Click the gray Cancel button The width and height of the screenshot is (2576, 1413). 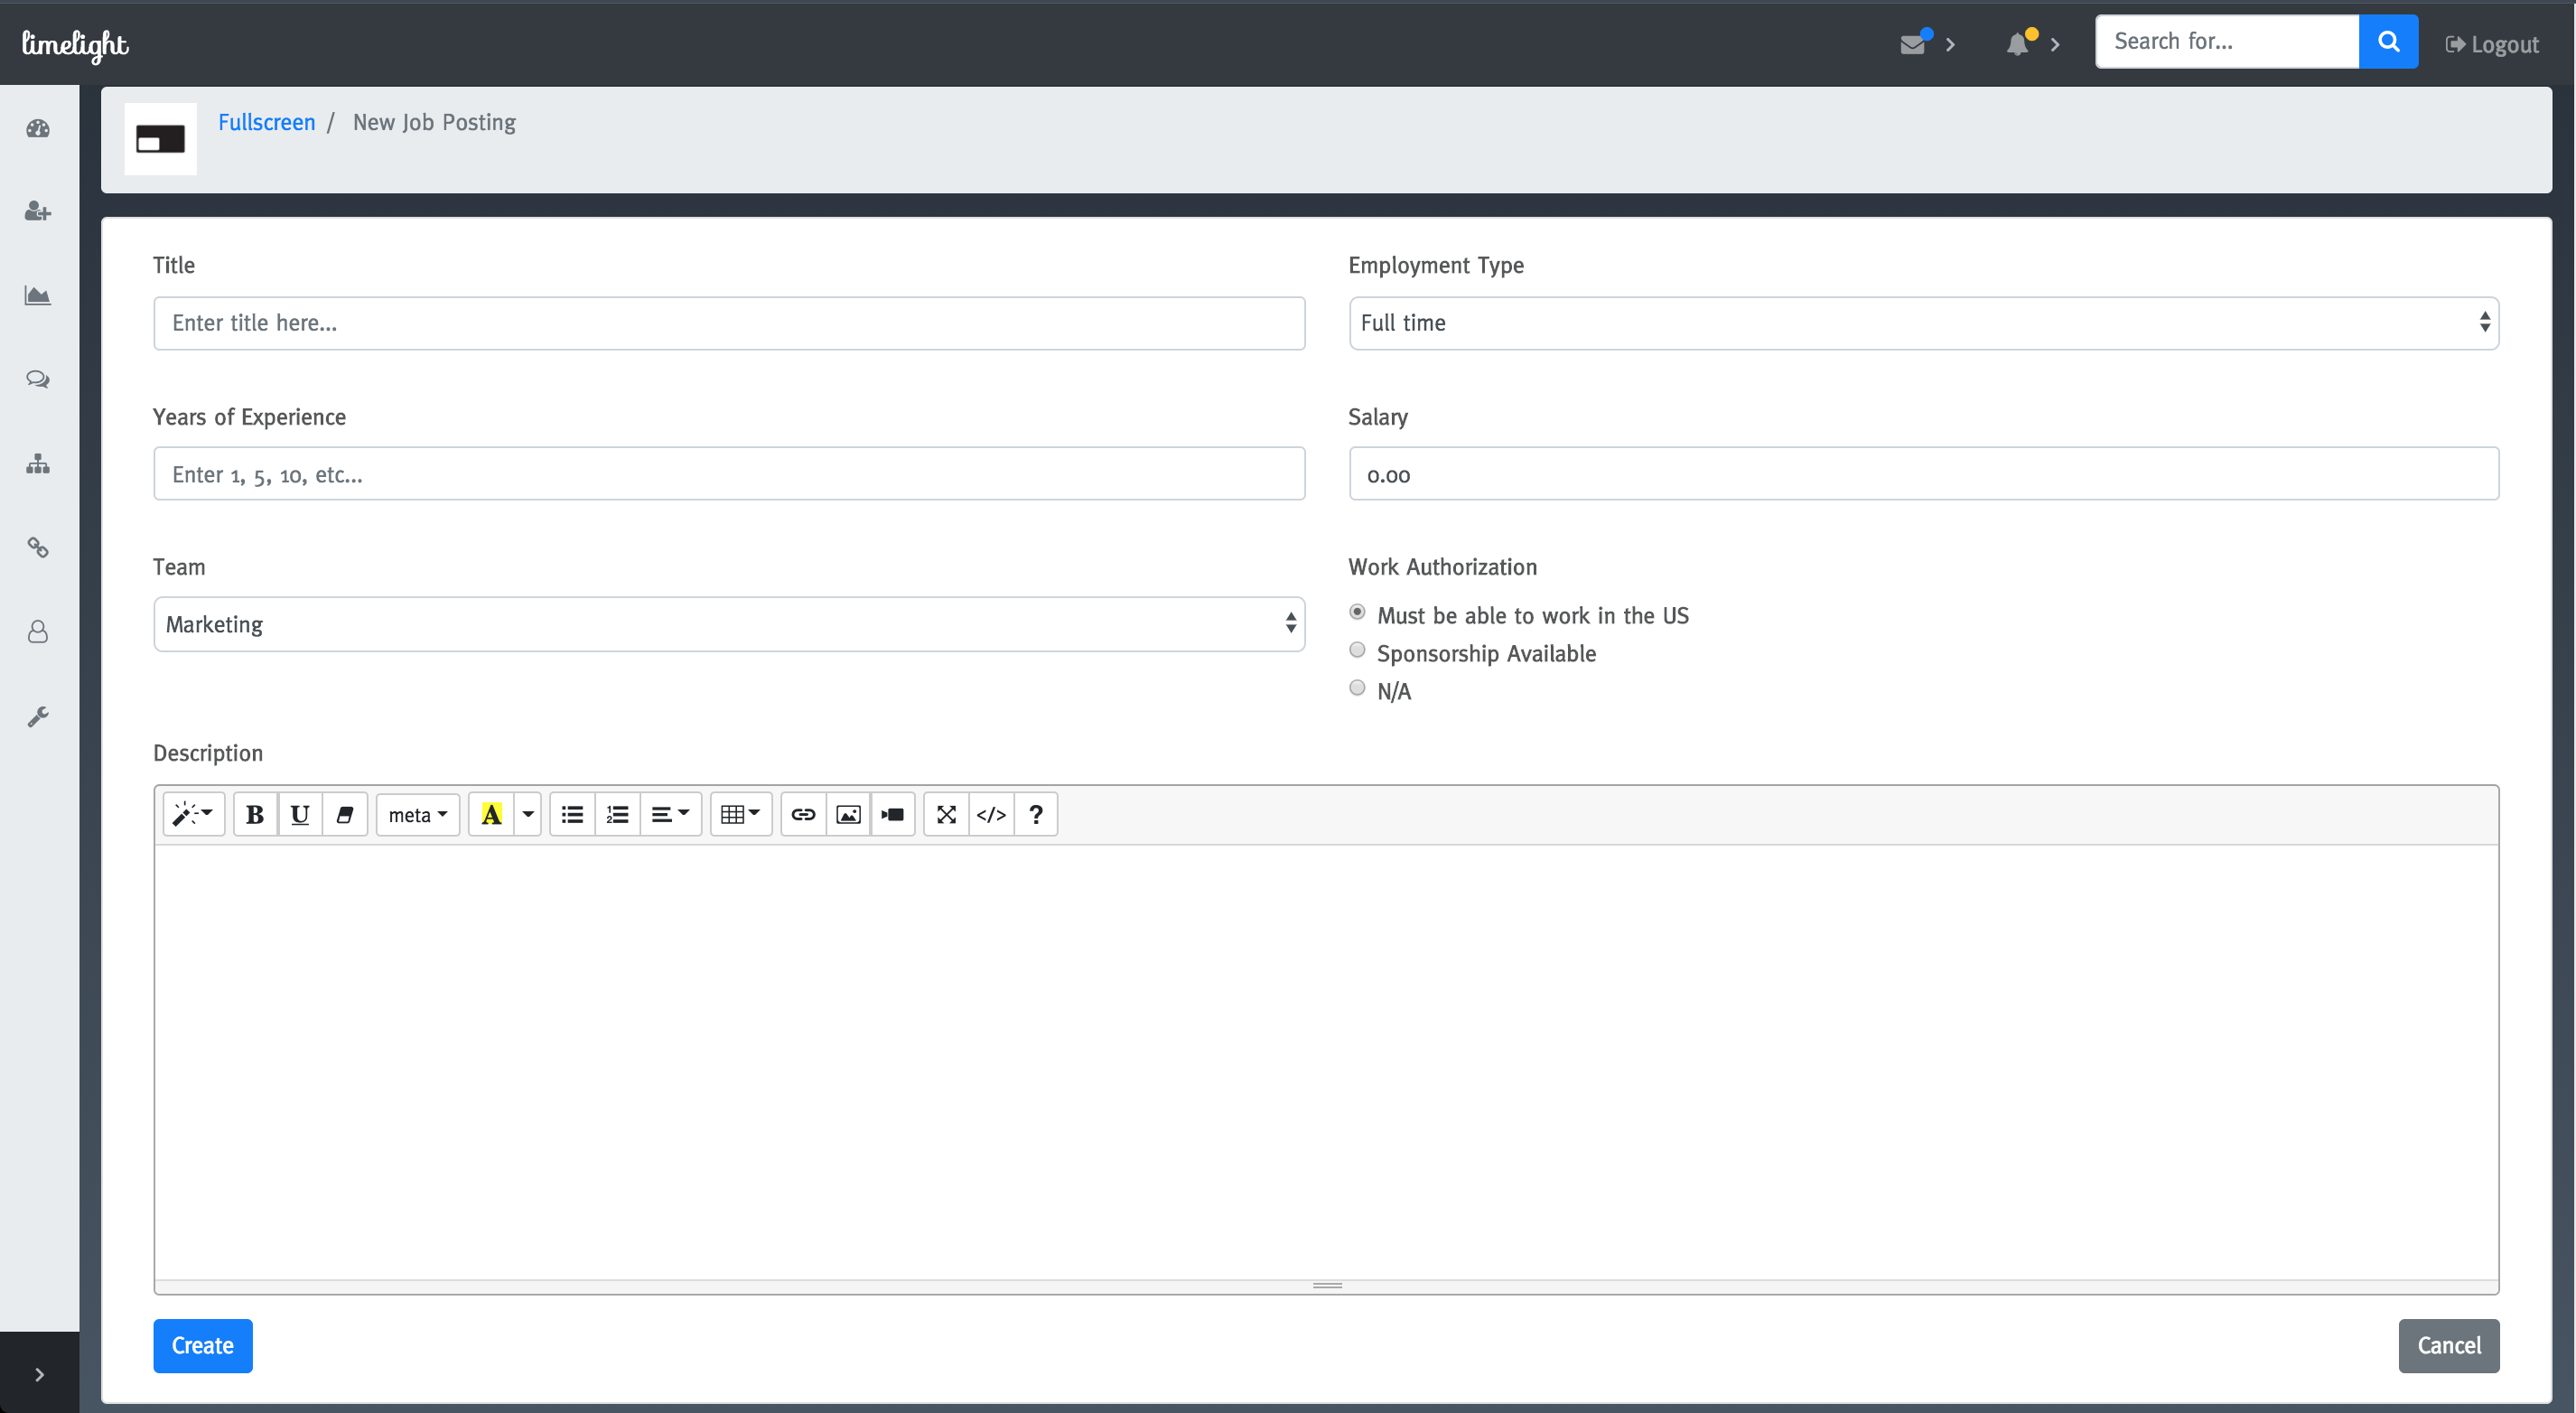(x=2448, y=1346)
